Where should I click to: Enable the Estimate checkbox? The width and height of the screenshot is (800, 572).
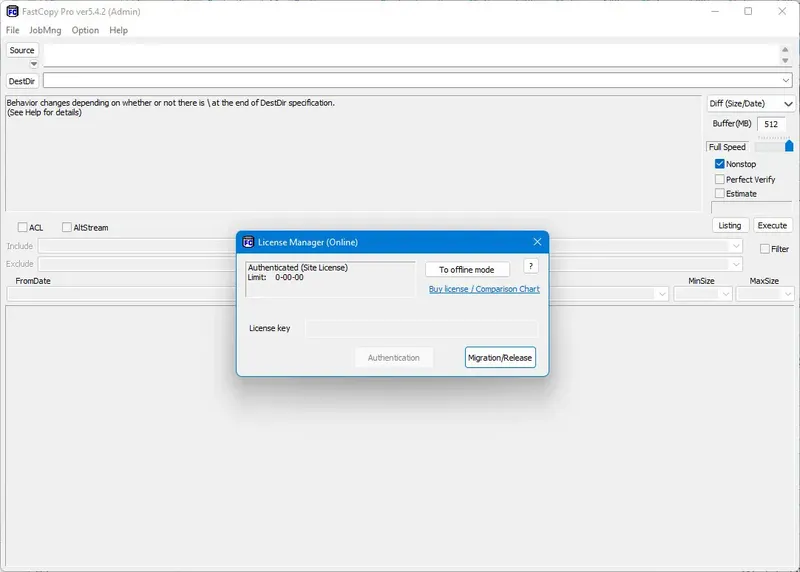[719, 193]
